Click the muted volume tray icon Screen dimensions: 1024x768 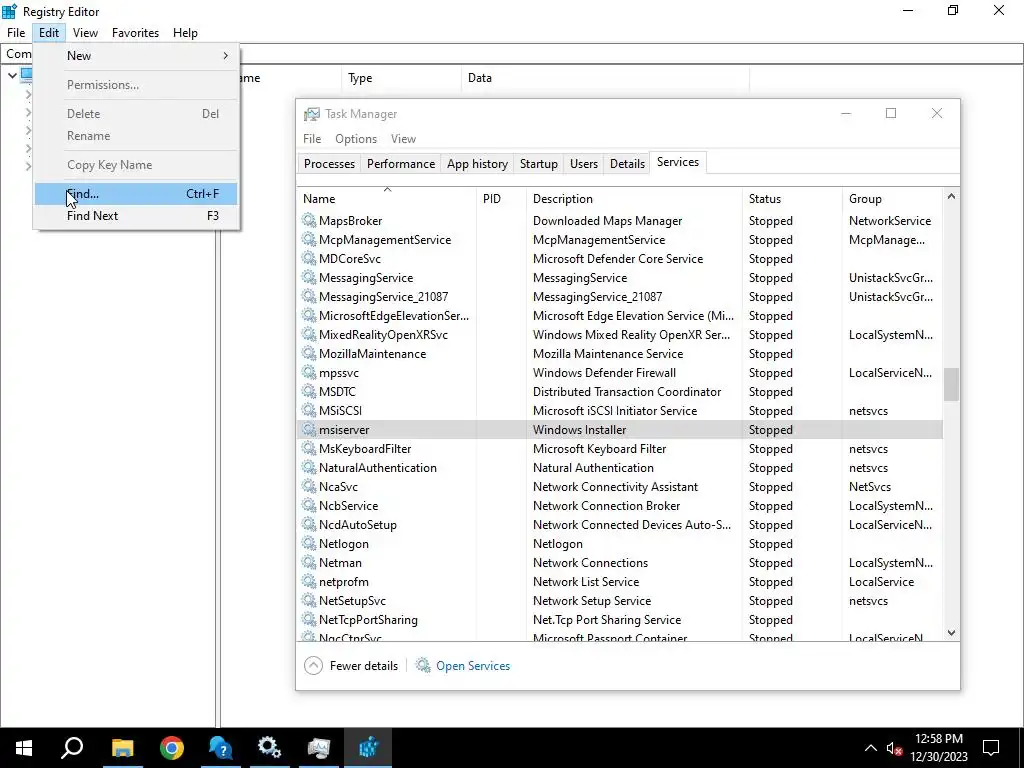pos(894,748)
